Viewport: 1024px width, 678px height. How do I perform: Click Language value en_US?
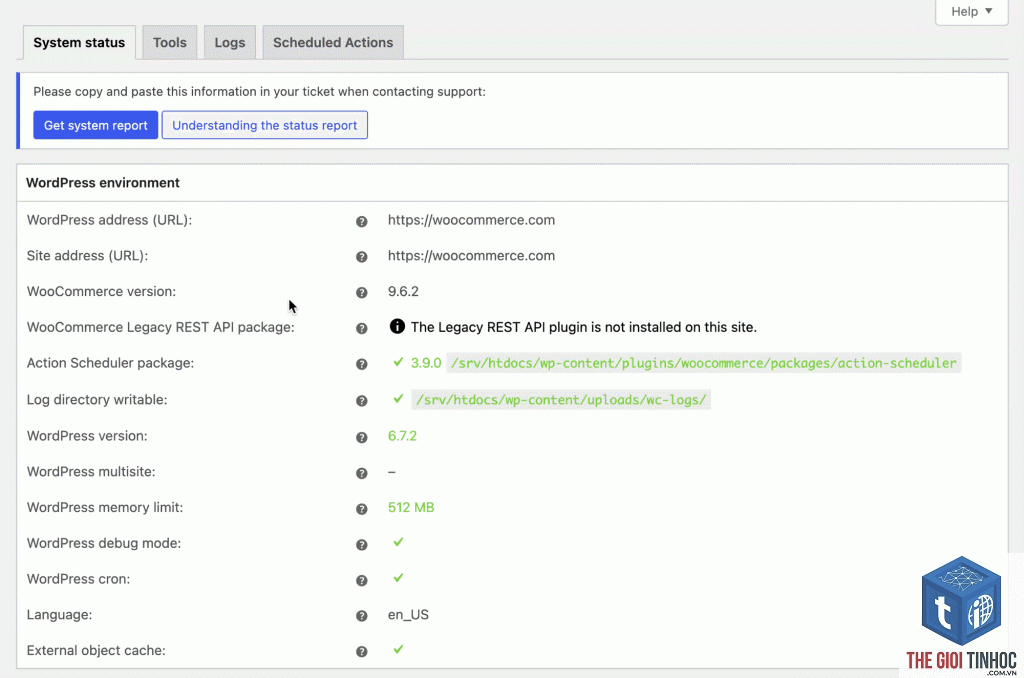pyautogui.click(x=408, y=615)
